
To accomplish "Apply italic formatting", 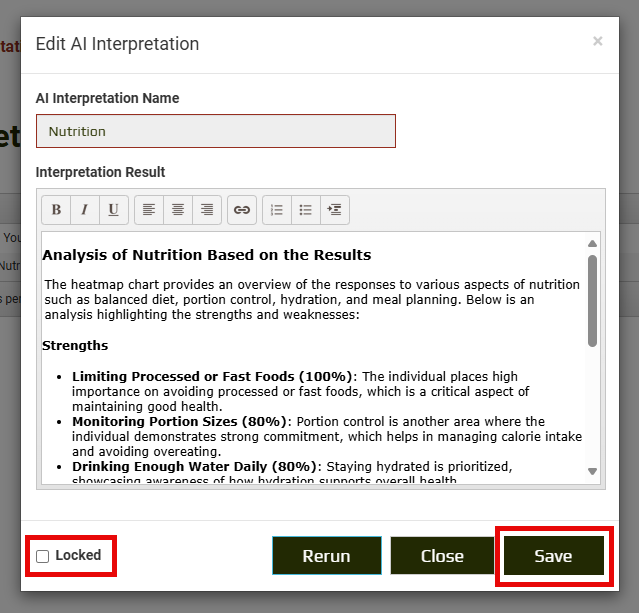I will tap(84, 210).
